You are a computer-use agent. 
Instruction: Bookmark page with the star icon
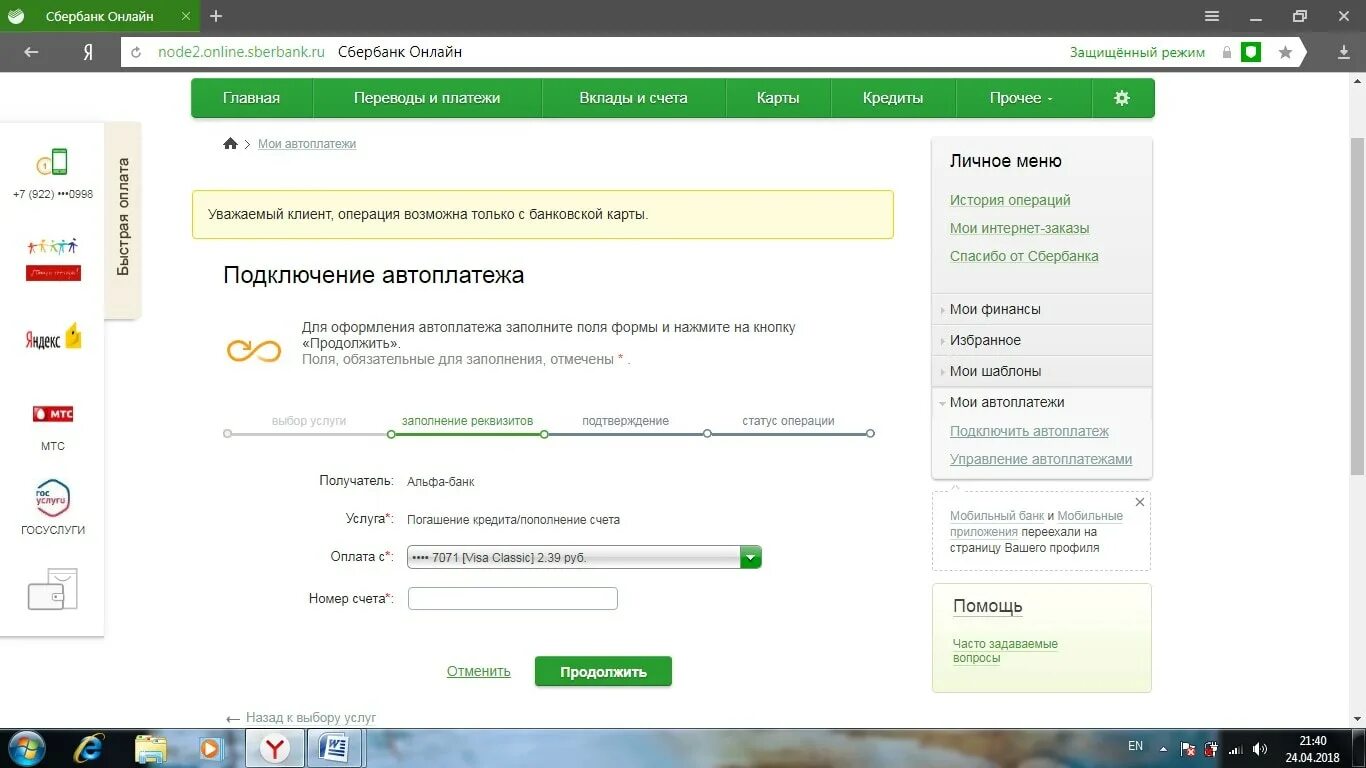click(x=1285, y=52)
